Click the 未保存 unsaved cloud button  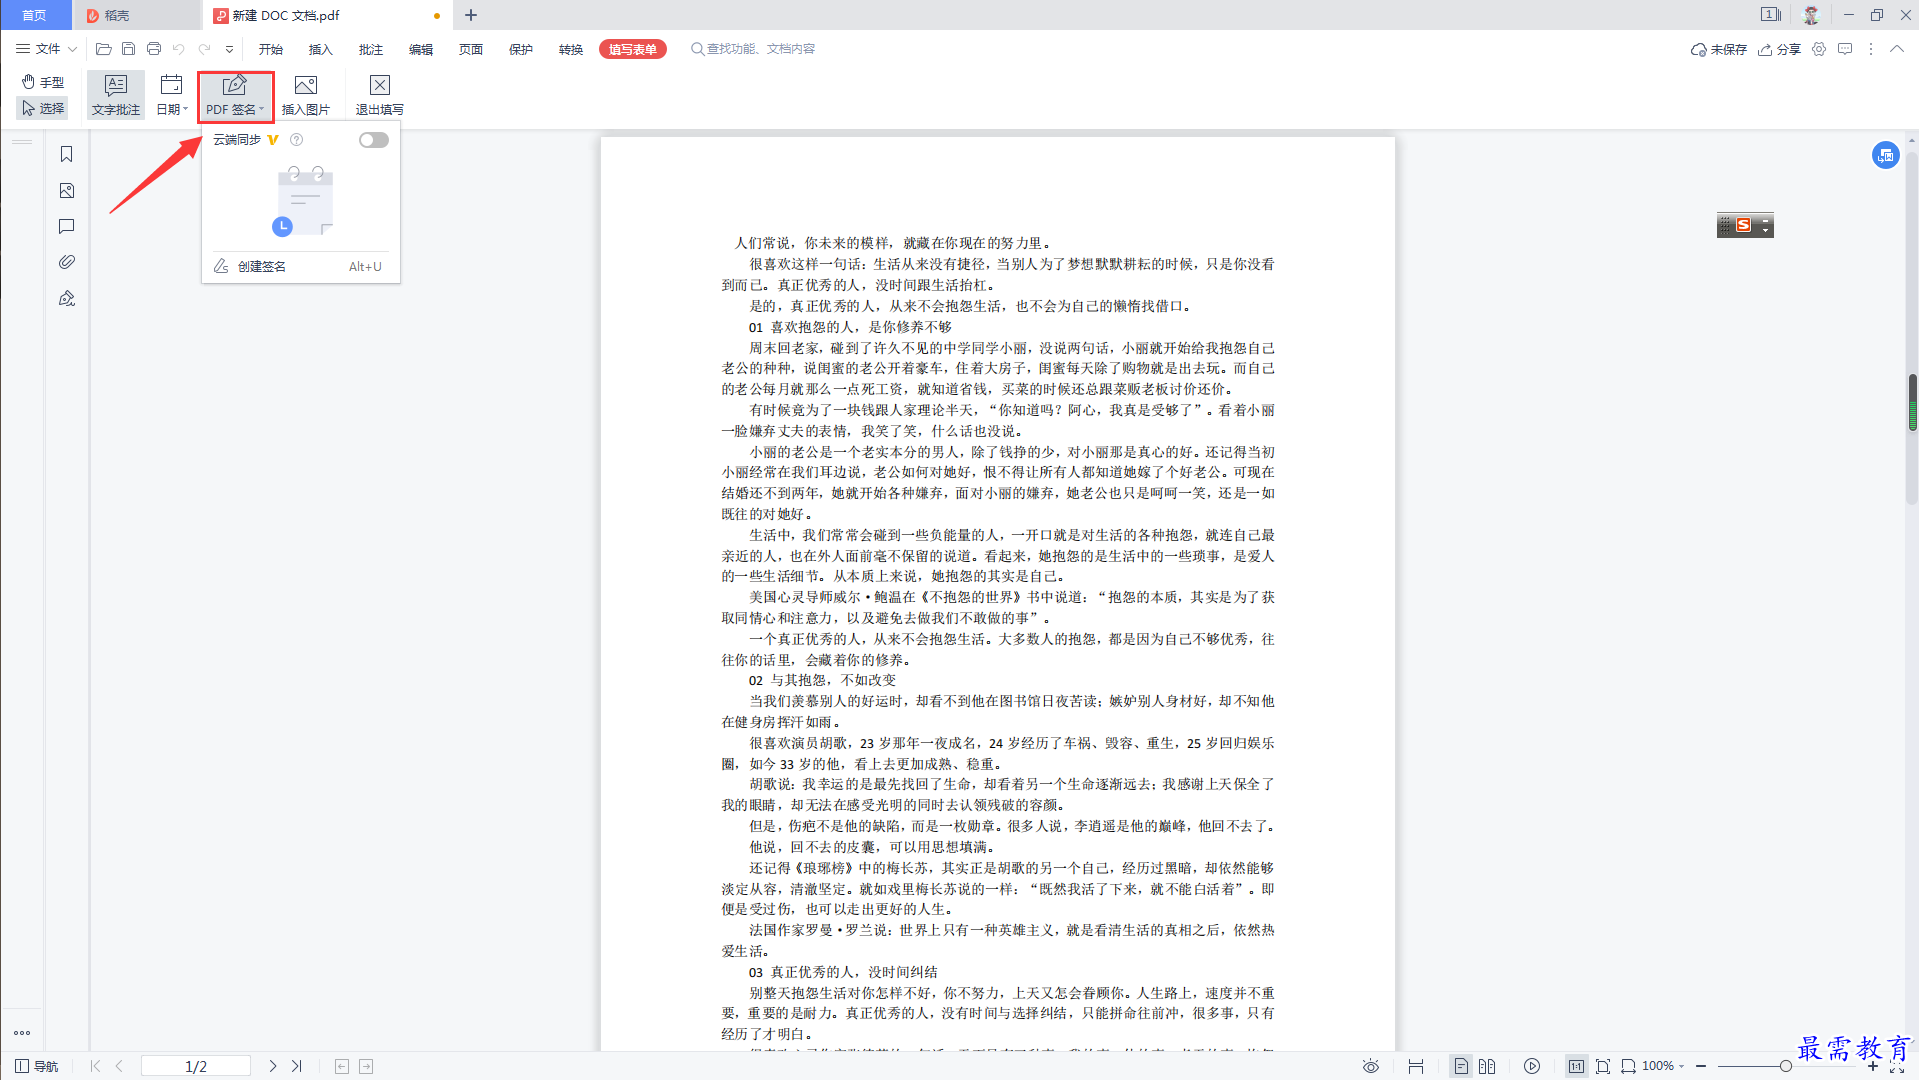pyautogui.click(x=1719, y=49)
